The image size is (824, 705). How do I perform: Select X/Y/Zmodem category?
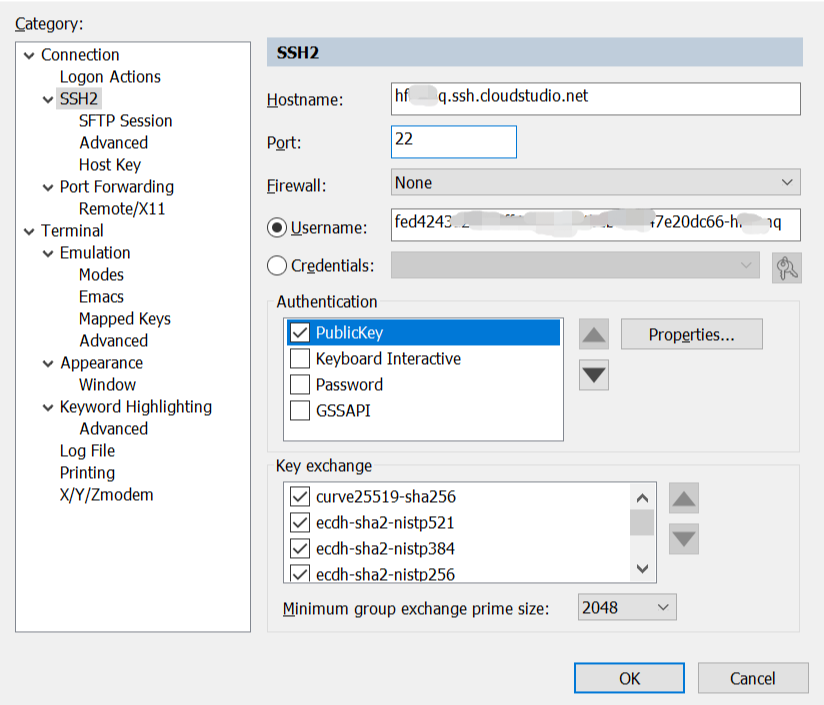[x=107, y=495]
